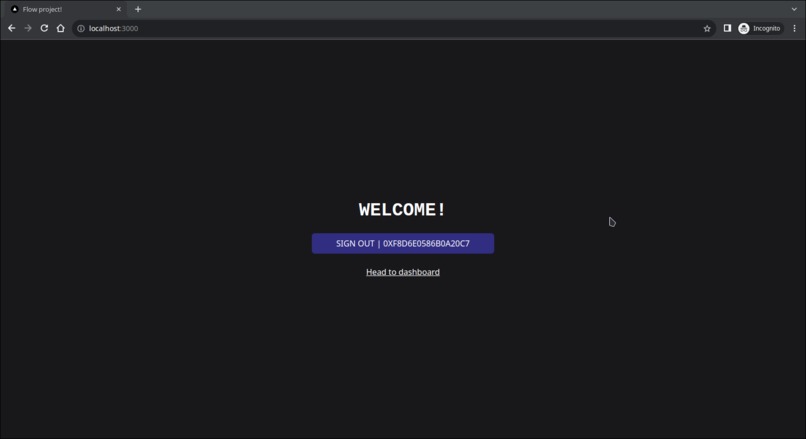Screen dimensions: 806x439
Task: Open the Incognito profile indicator
Action: coord(760,28)
